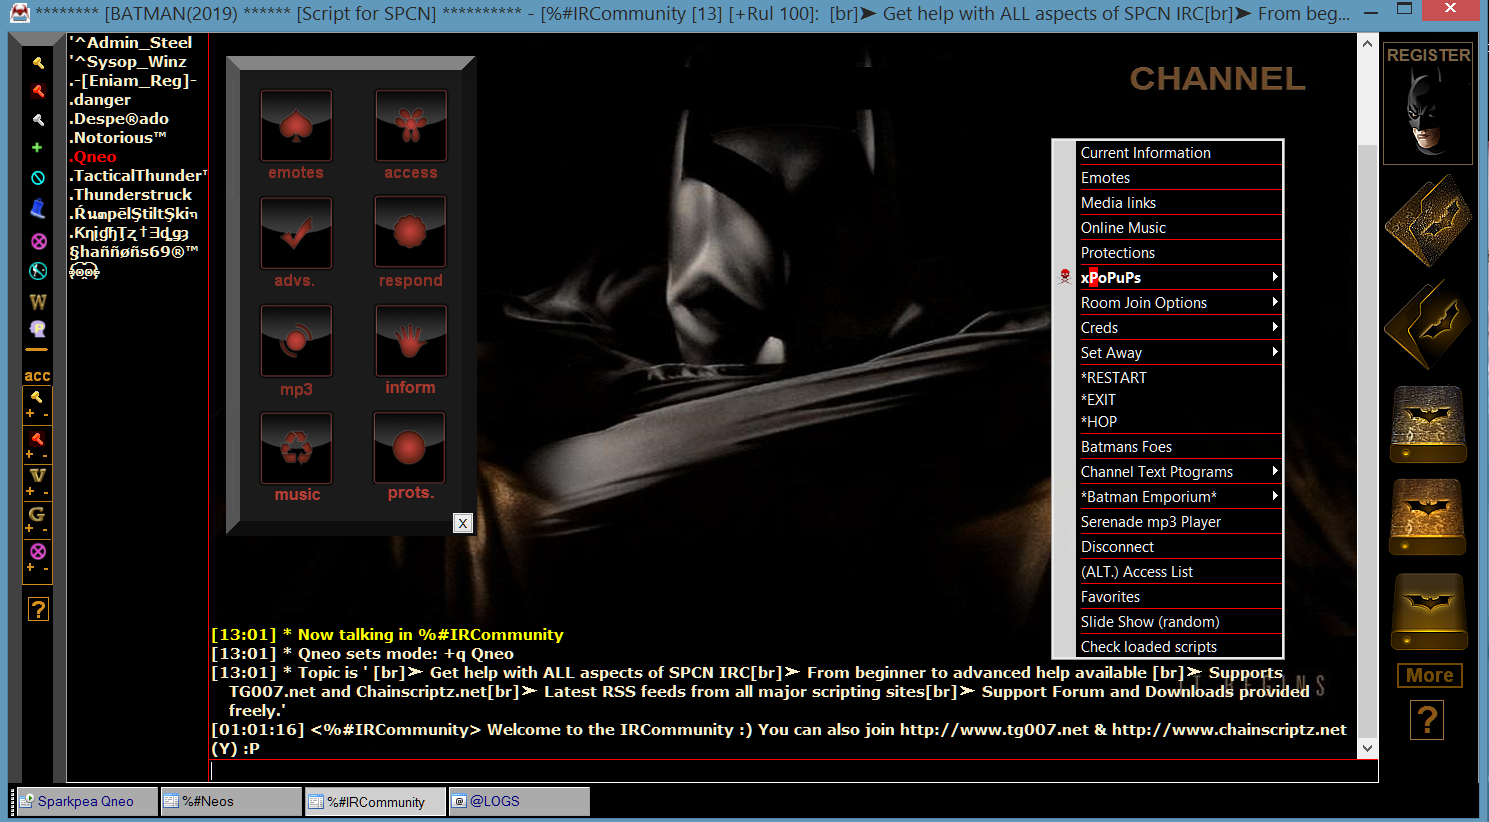The width and height of the screenshot is (1489, 822).
Task: Select Protections menu entry
Action: (x=1180, y=252)
